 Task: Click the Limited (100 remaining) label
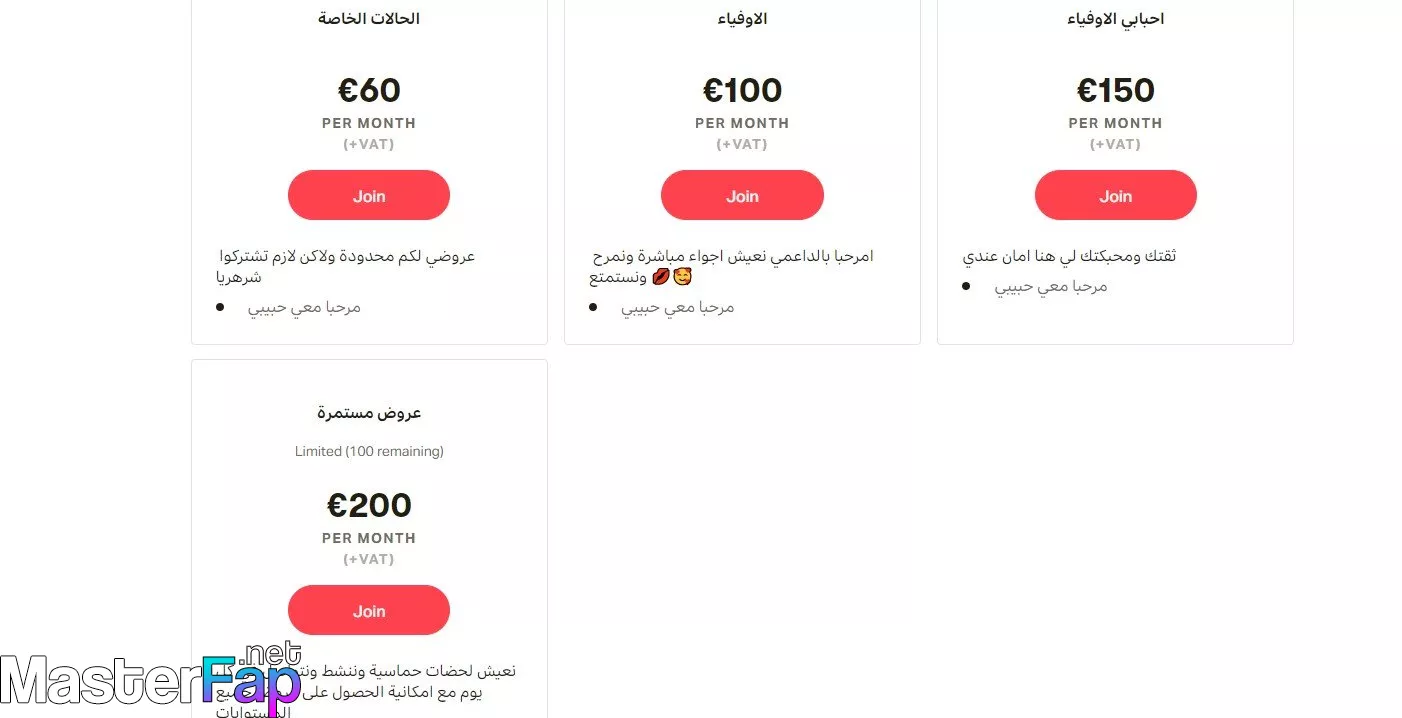click(x=369, y=451)
